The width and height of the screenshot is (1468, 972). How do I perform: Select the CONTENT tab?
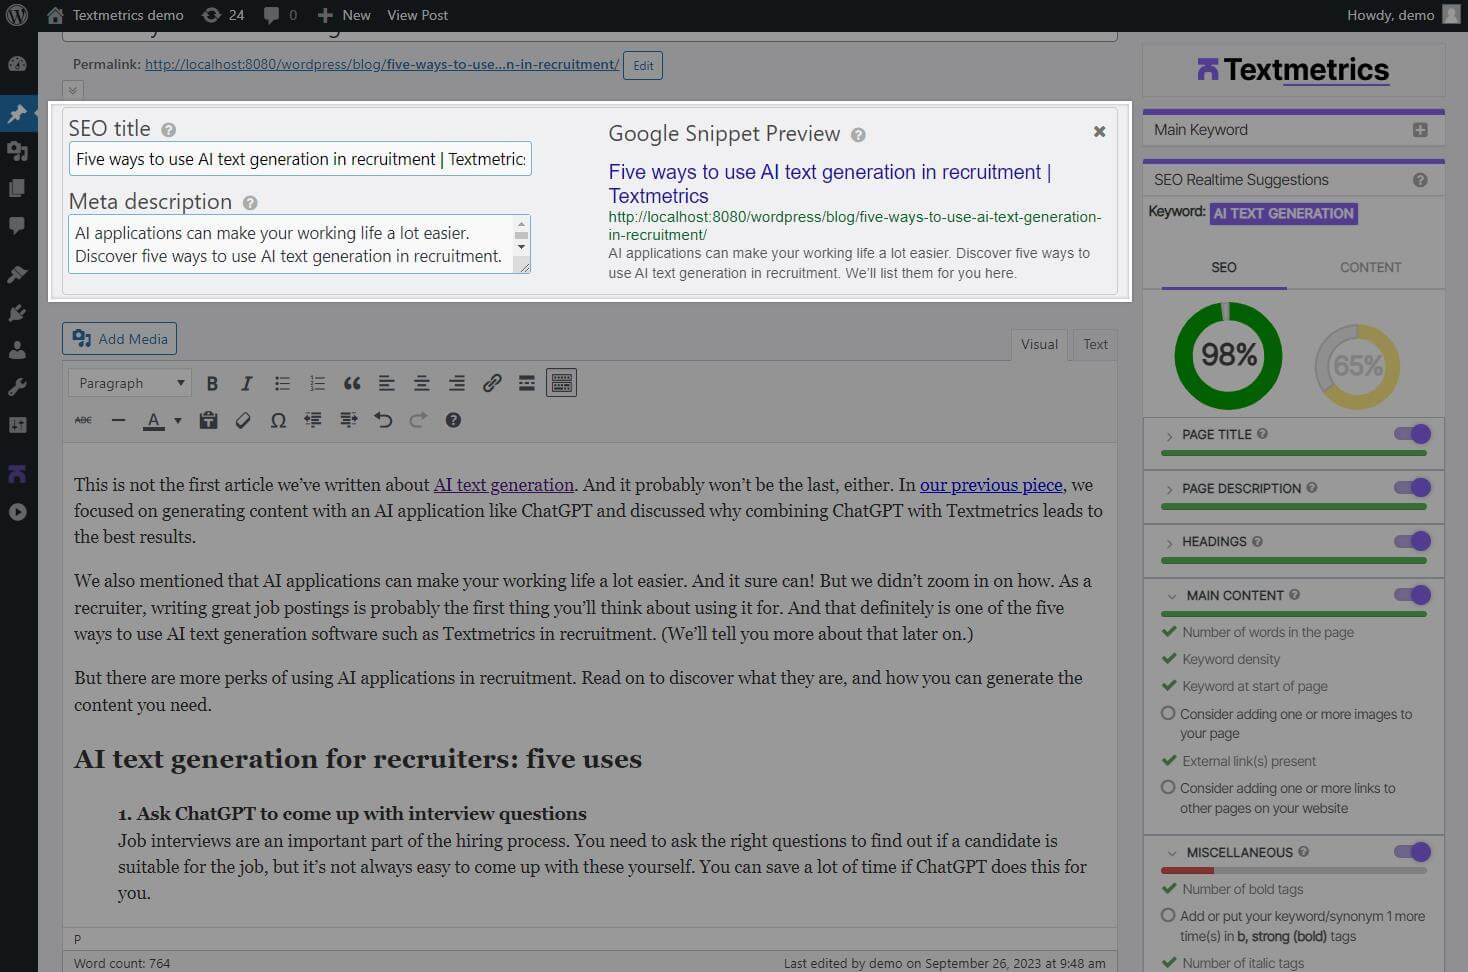(1370, 267)
